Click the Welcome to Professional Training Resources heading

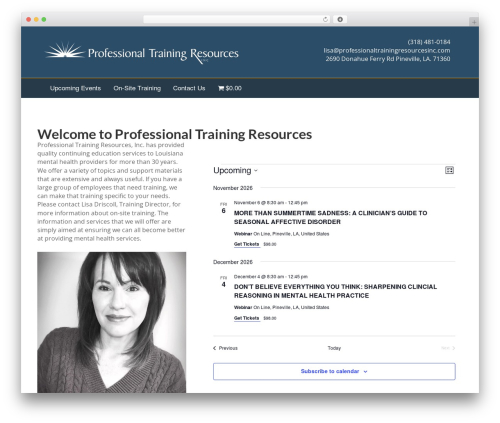[175, 134]
